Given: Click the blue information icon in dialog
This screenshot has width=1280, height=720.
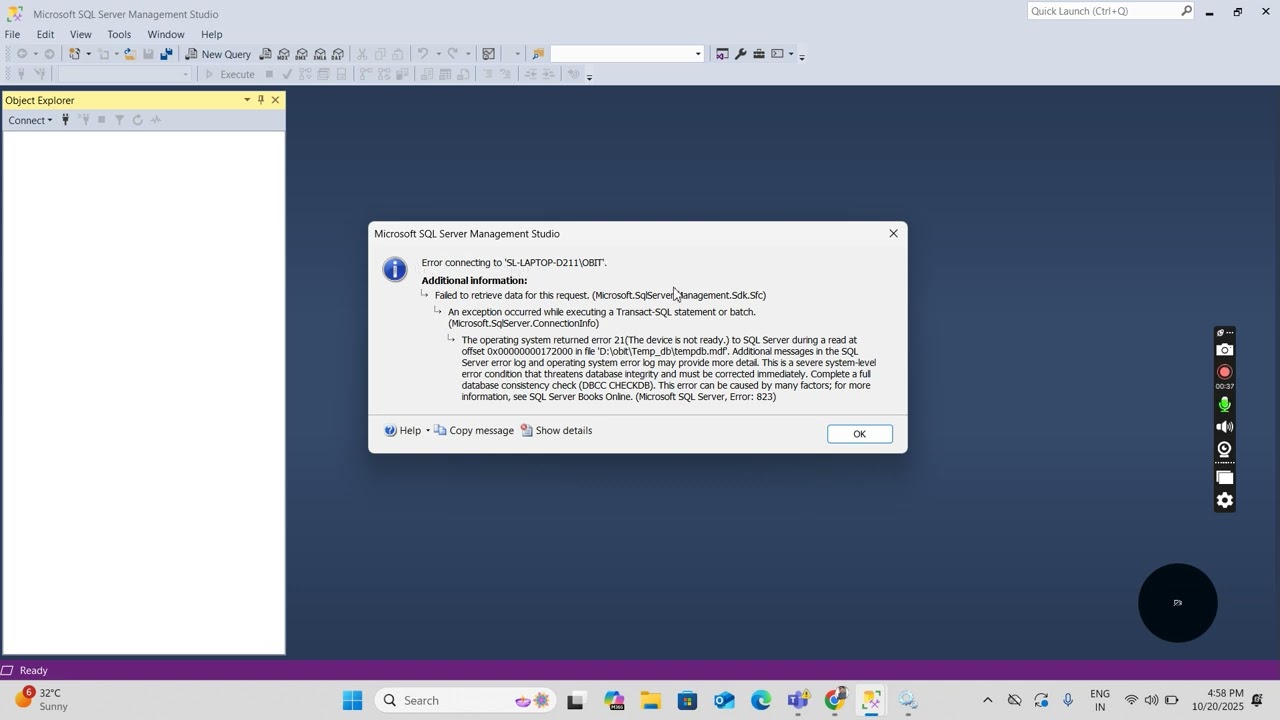Looking at the screenshot, I should click(395, 269).
